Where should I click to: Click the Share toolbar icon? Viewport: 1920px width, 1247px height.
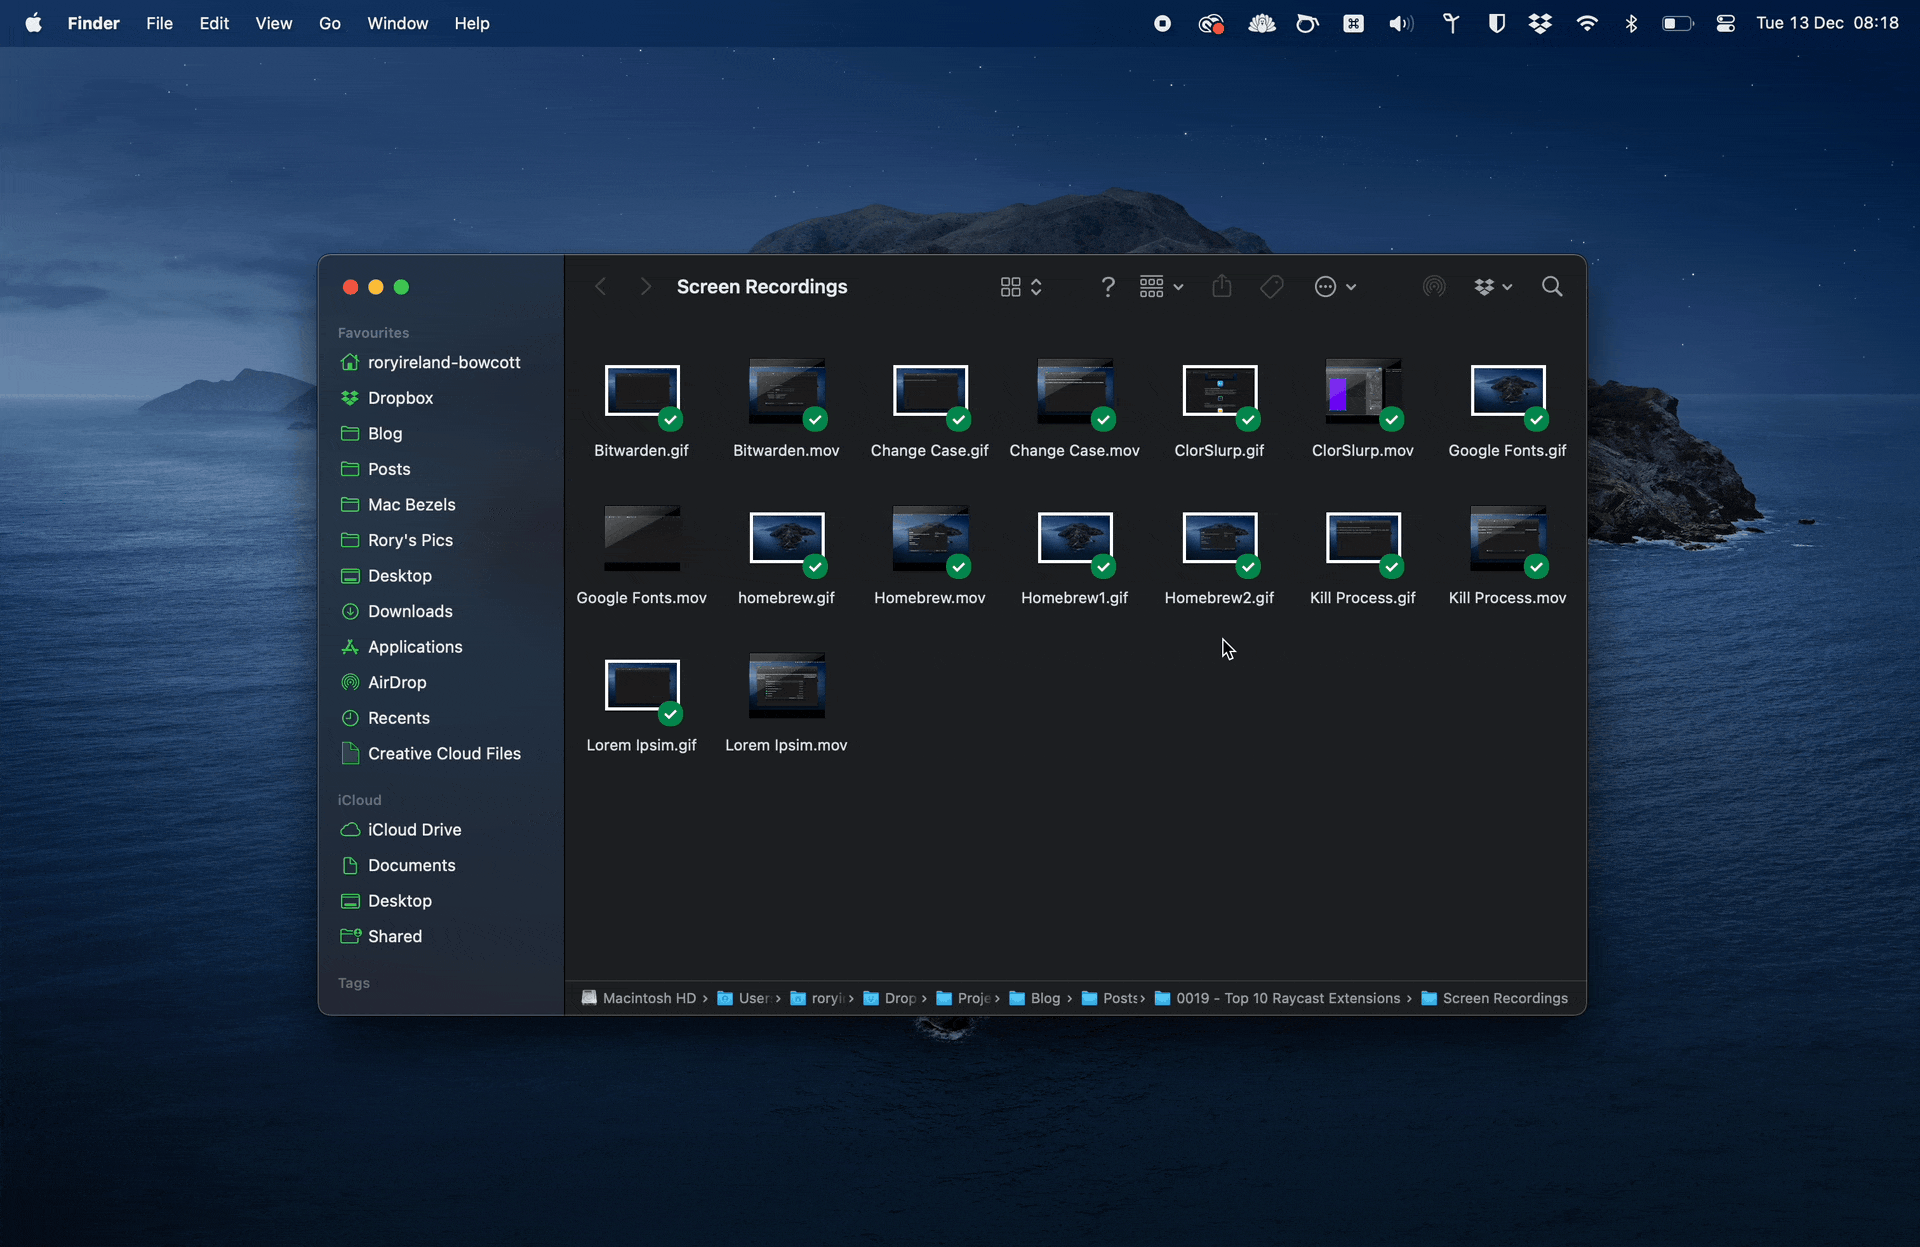[1221, 287]
